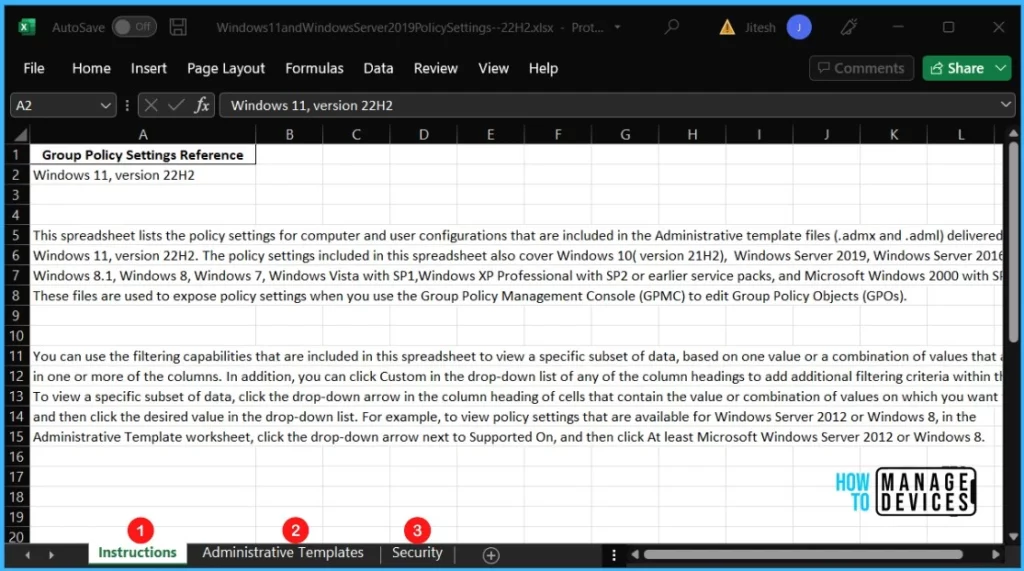Expand the Share dropdown arrow

click(1001, 68)
